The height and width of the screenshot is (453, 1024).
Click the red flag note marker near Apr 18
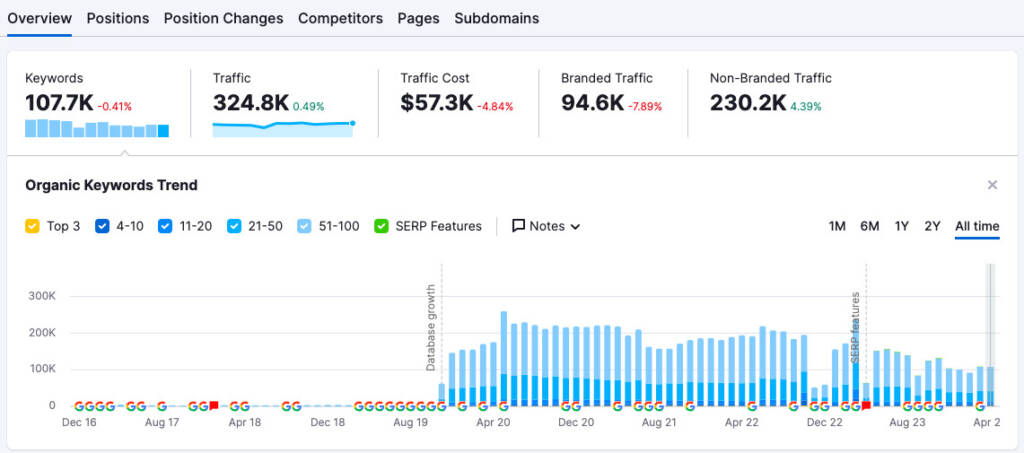(x=214, y=406)
